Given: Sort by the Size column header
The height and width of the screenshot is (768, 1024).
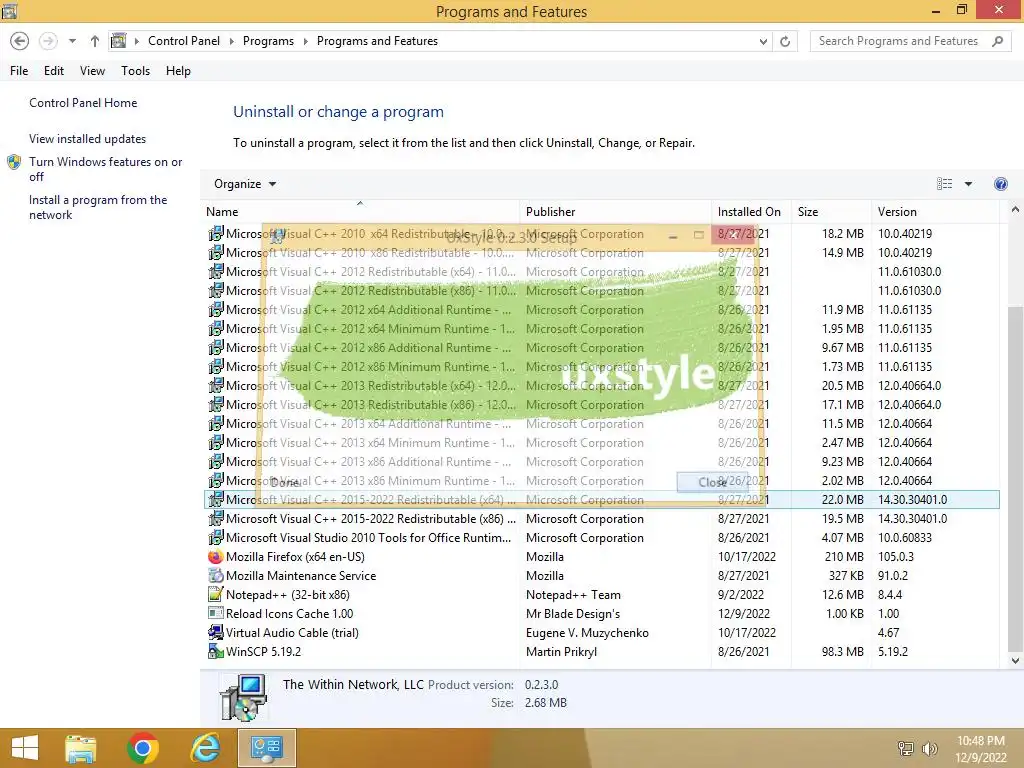Looking at the screenshot, I should (x=831, y=212).
